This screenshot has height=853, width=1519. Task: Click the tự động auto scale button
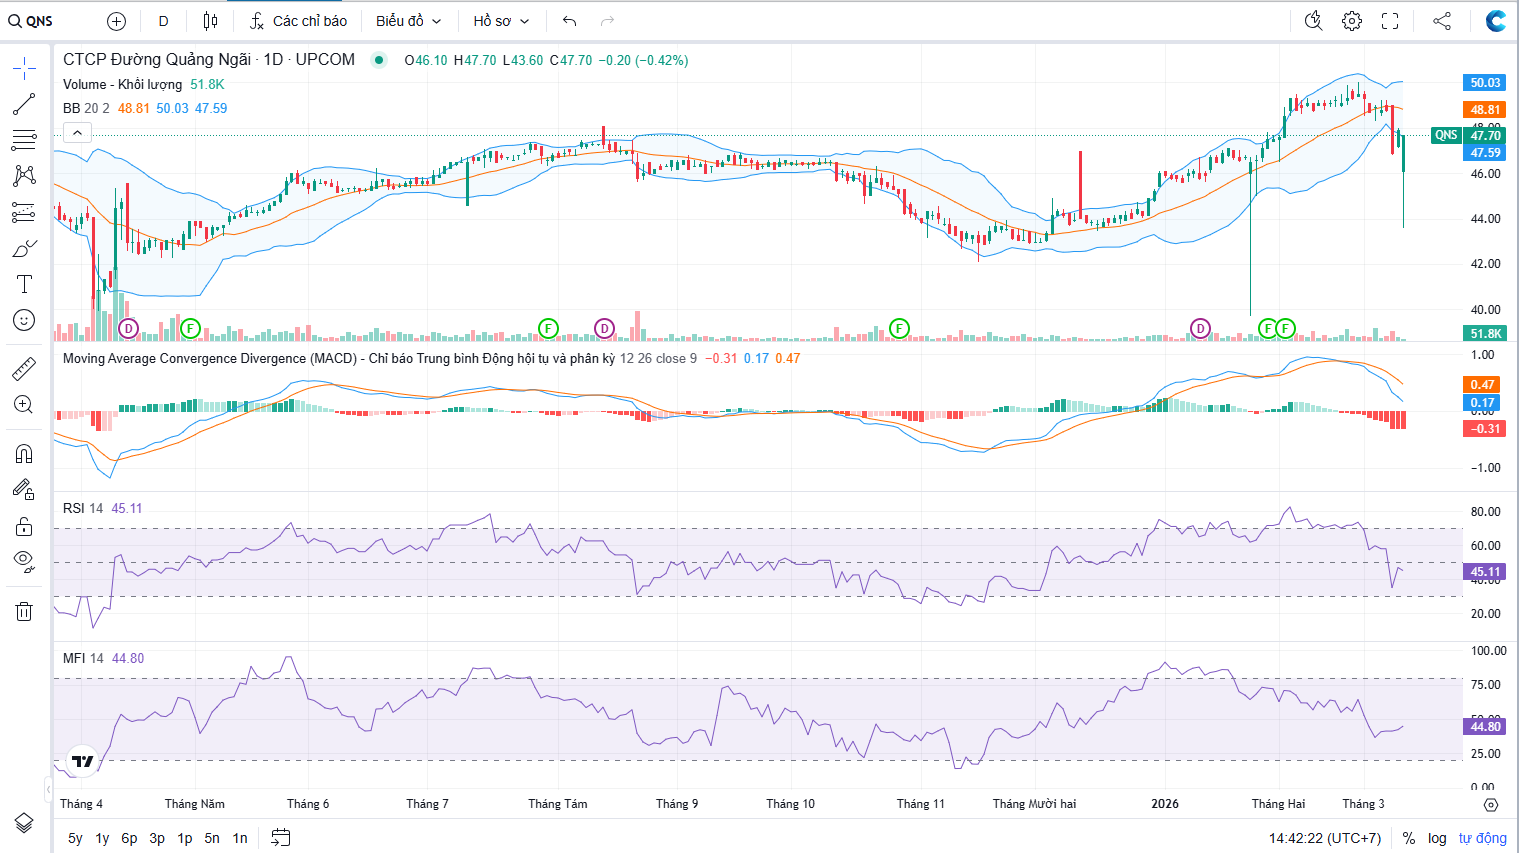1482,838
